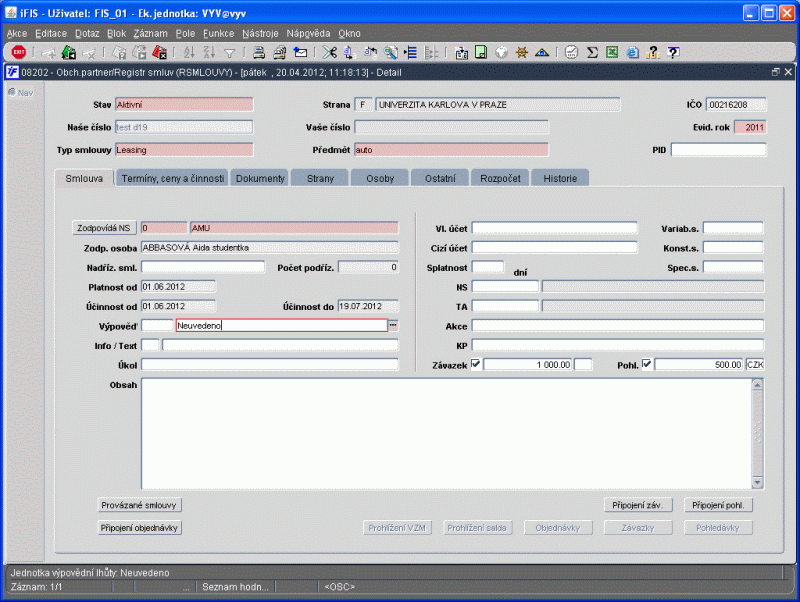Click the Sigma sum toolbar icon
The width and height of the screenshot is (800, 602).
point(592,52)
